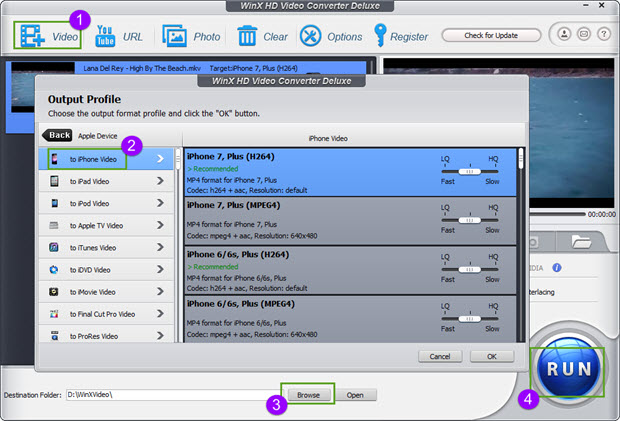Select iPhone 7, Plus (H264) profile

tap(350, 172)
